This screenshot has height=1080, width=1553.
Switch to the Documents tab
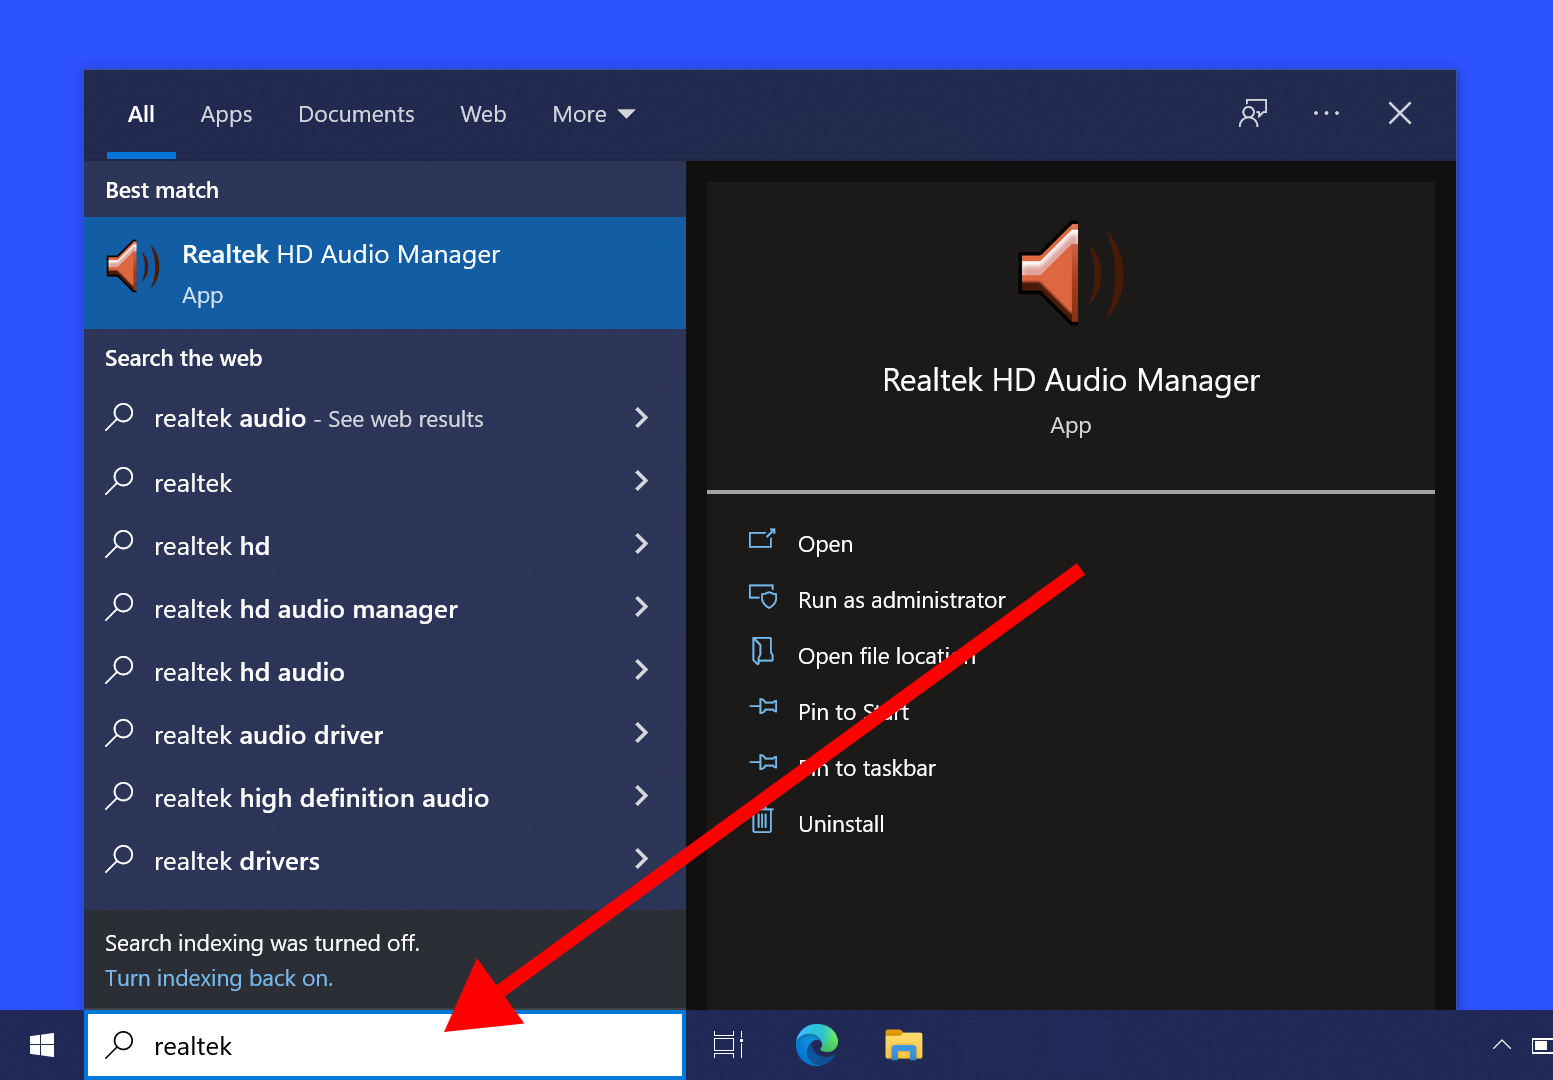click(356, 114)
